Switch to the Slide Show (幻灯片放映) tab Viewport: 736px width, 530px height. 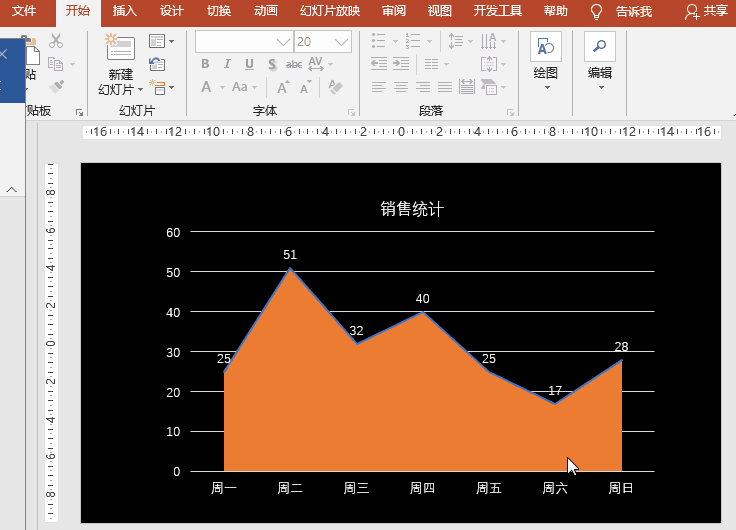coord(330,11)
